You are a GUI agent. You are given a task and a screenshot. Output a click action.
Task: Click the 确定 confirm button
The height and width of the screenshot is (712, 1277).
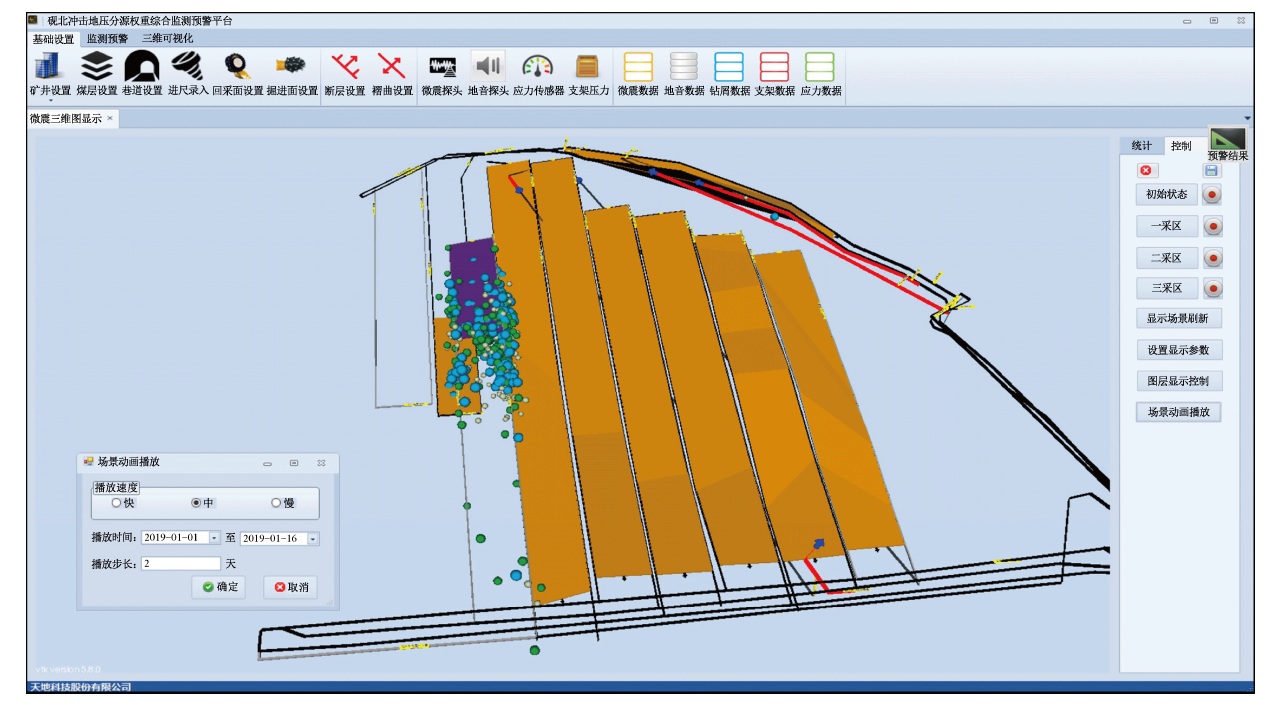[x=219, y=587]
